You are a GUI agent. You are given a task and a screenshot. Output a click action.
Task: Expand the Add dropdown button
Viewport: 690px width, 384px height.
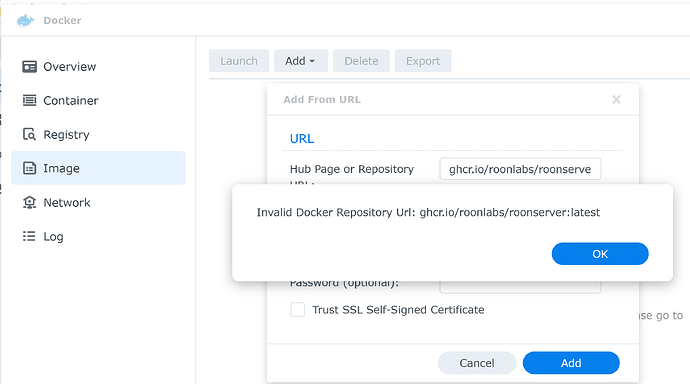pyautogui.click(x=301, y=61)
